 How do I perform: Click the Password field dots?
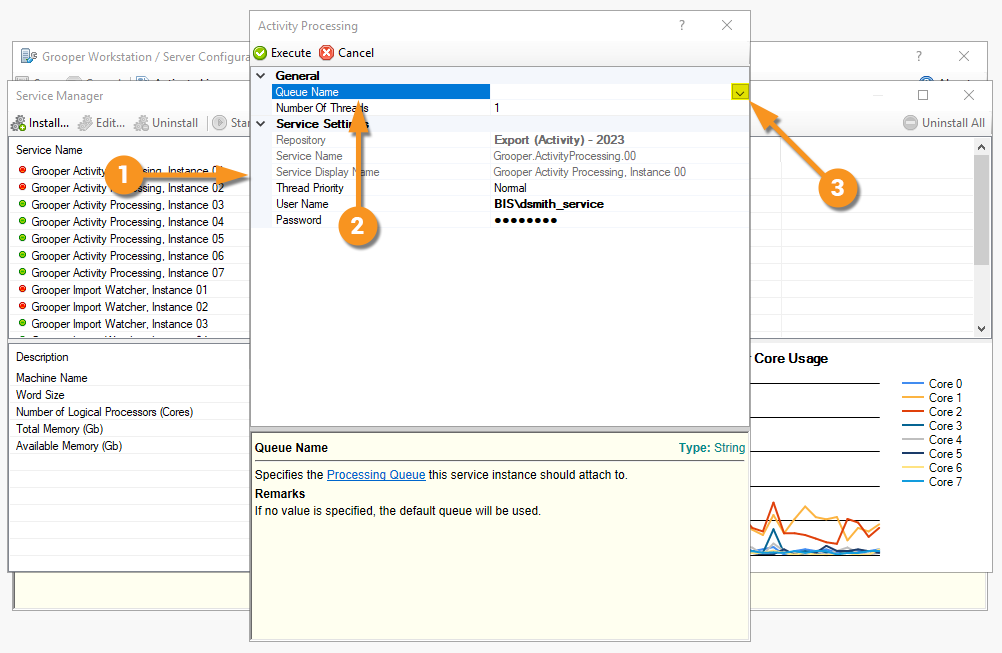[525, 220]
